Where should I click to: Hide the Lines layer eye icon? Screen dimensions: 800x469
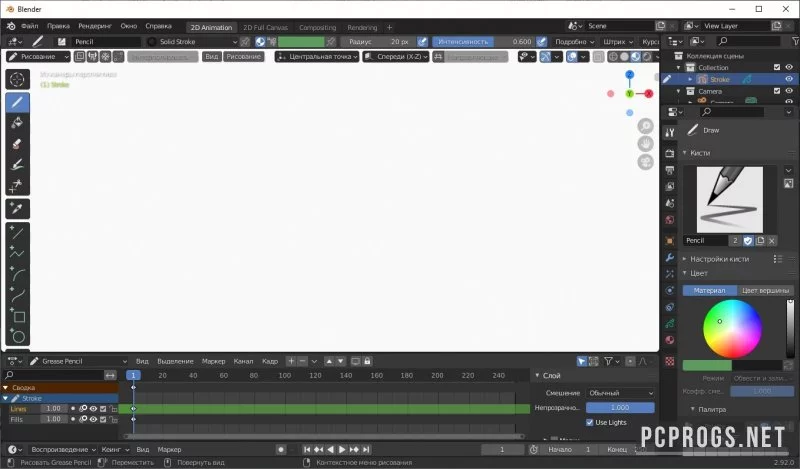(x=93, y=409)
